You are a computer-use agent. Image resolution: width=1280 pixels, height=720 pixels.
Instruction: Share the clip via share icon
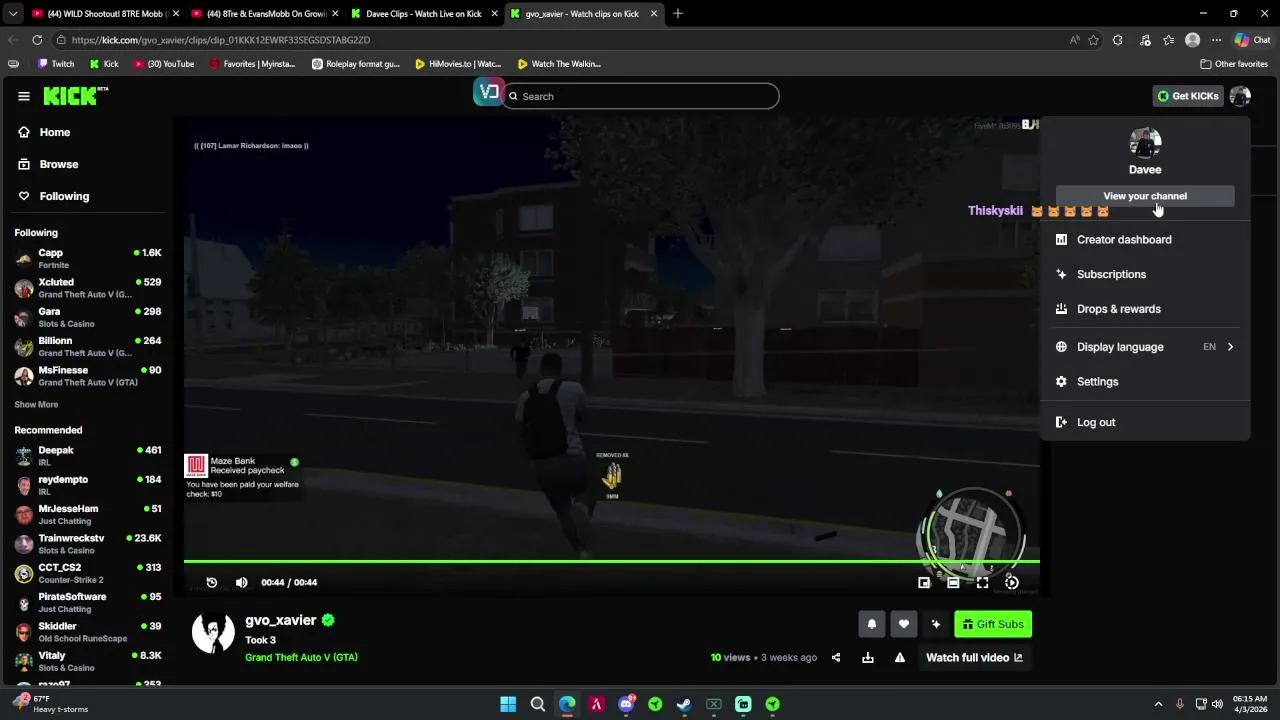tap(836, 657)
